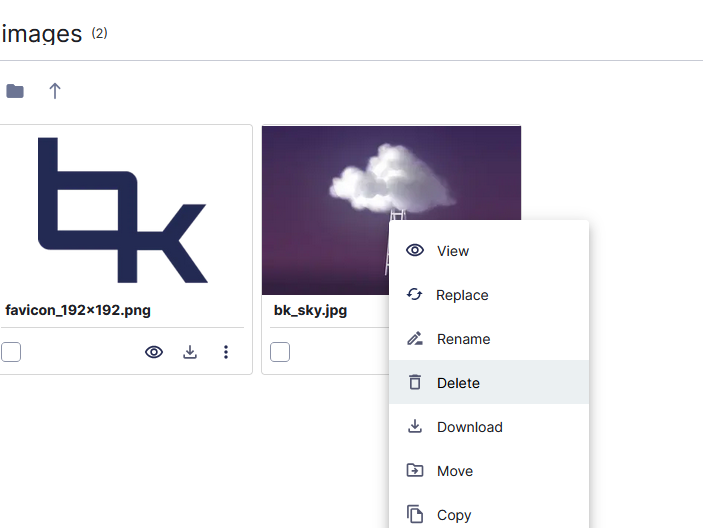
Task: Click Delete in the context menu
Action: tap(458, 383)
